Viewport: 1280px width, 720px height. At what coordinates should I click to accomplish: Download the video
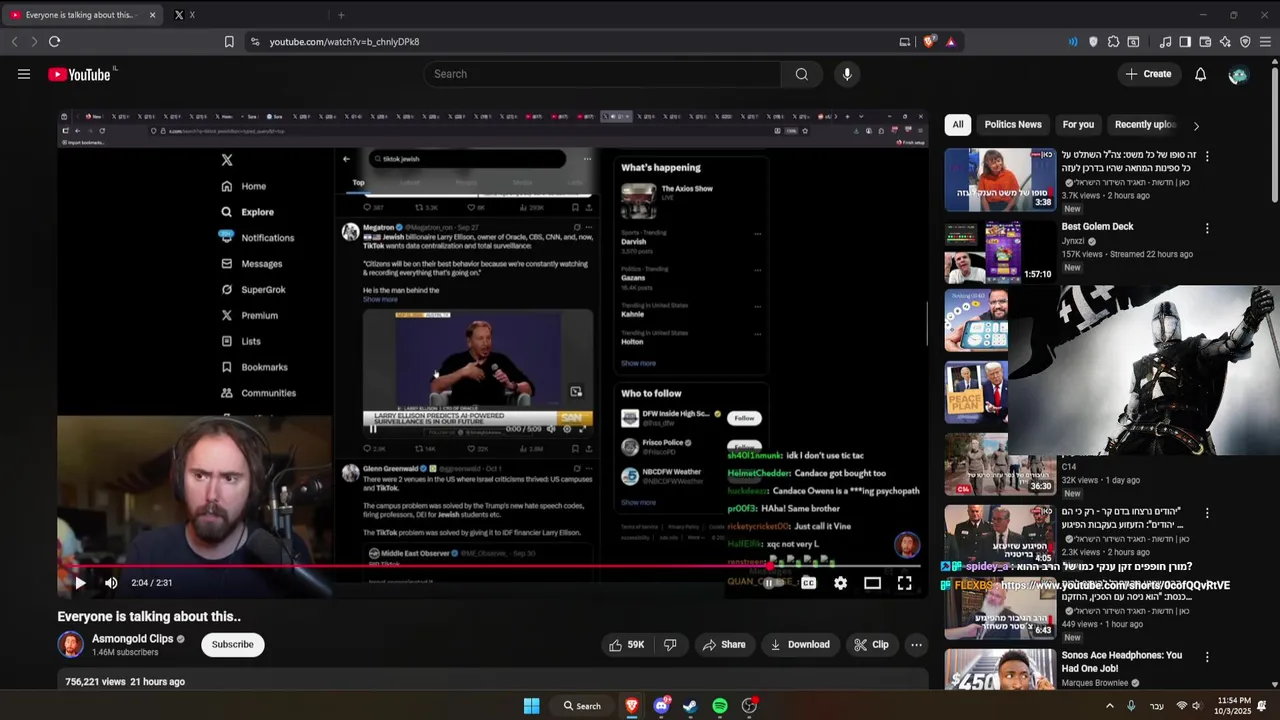coord(800,645)
